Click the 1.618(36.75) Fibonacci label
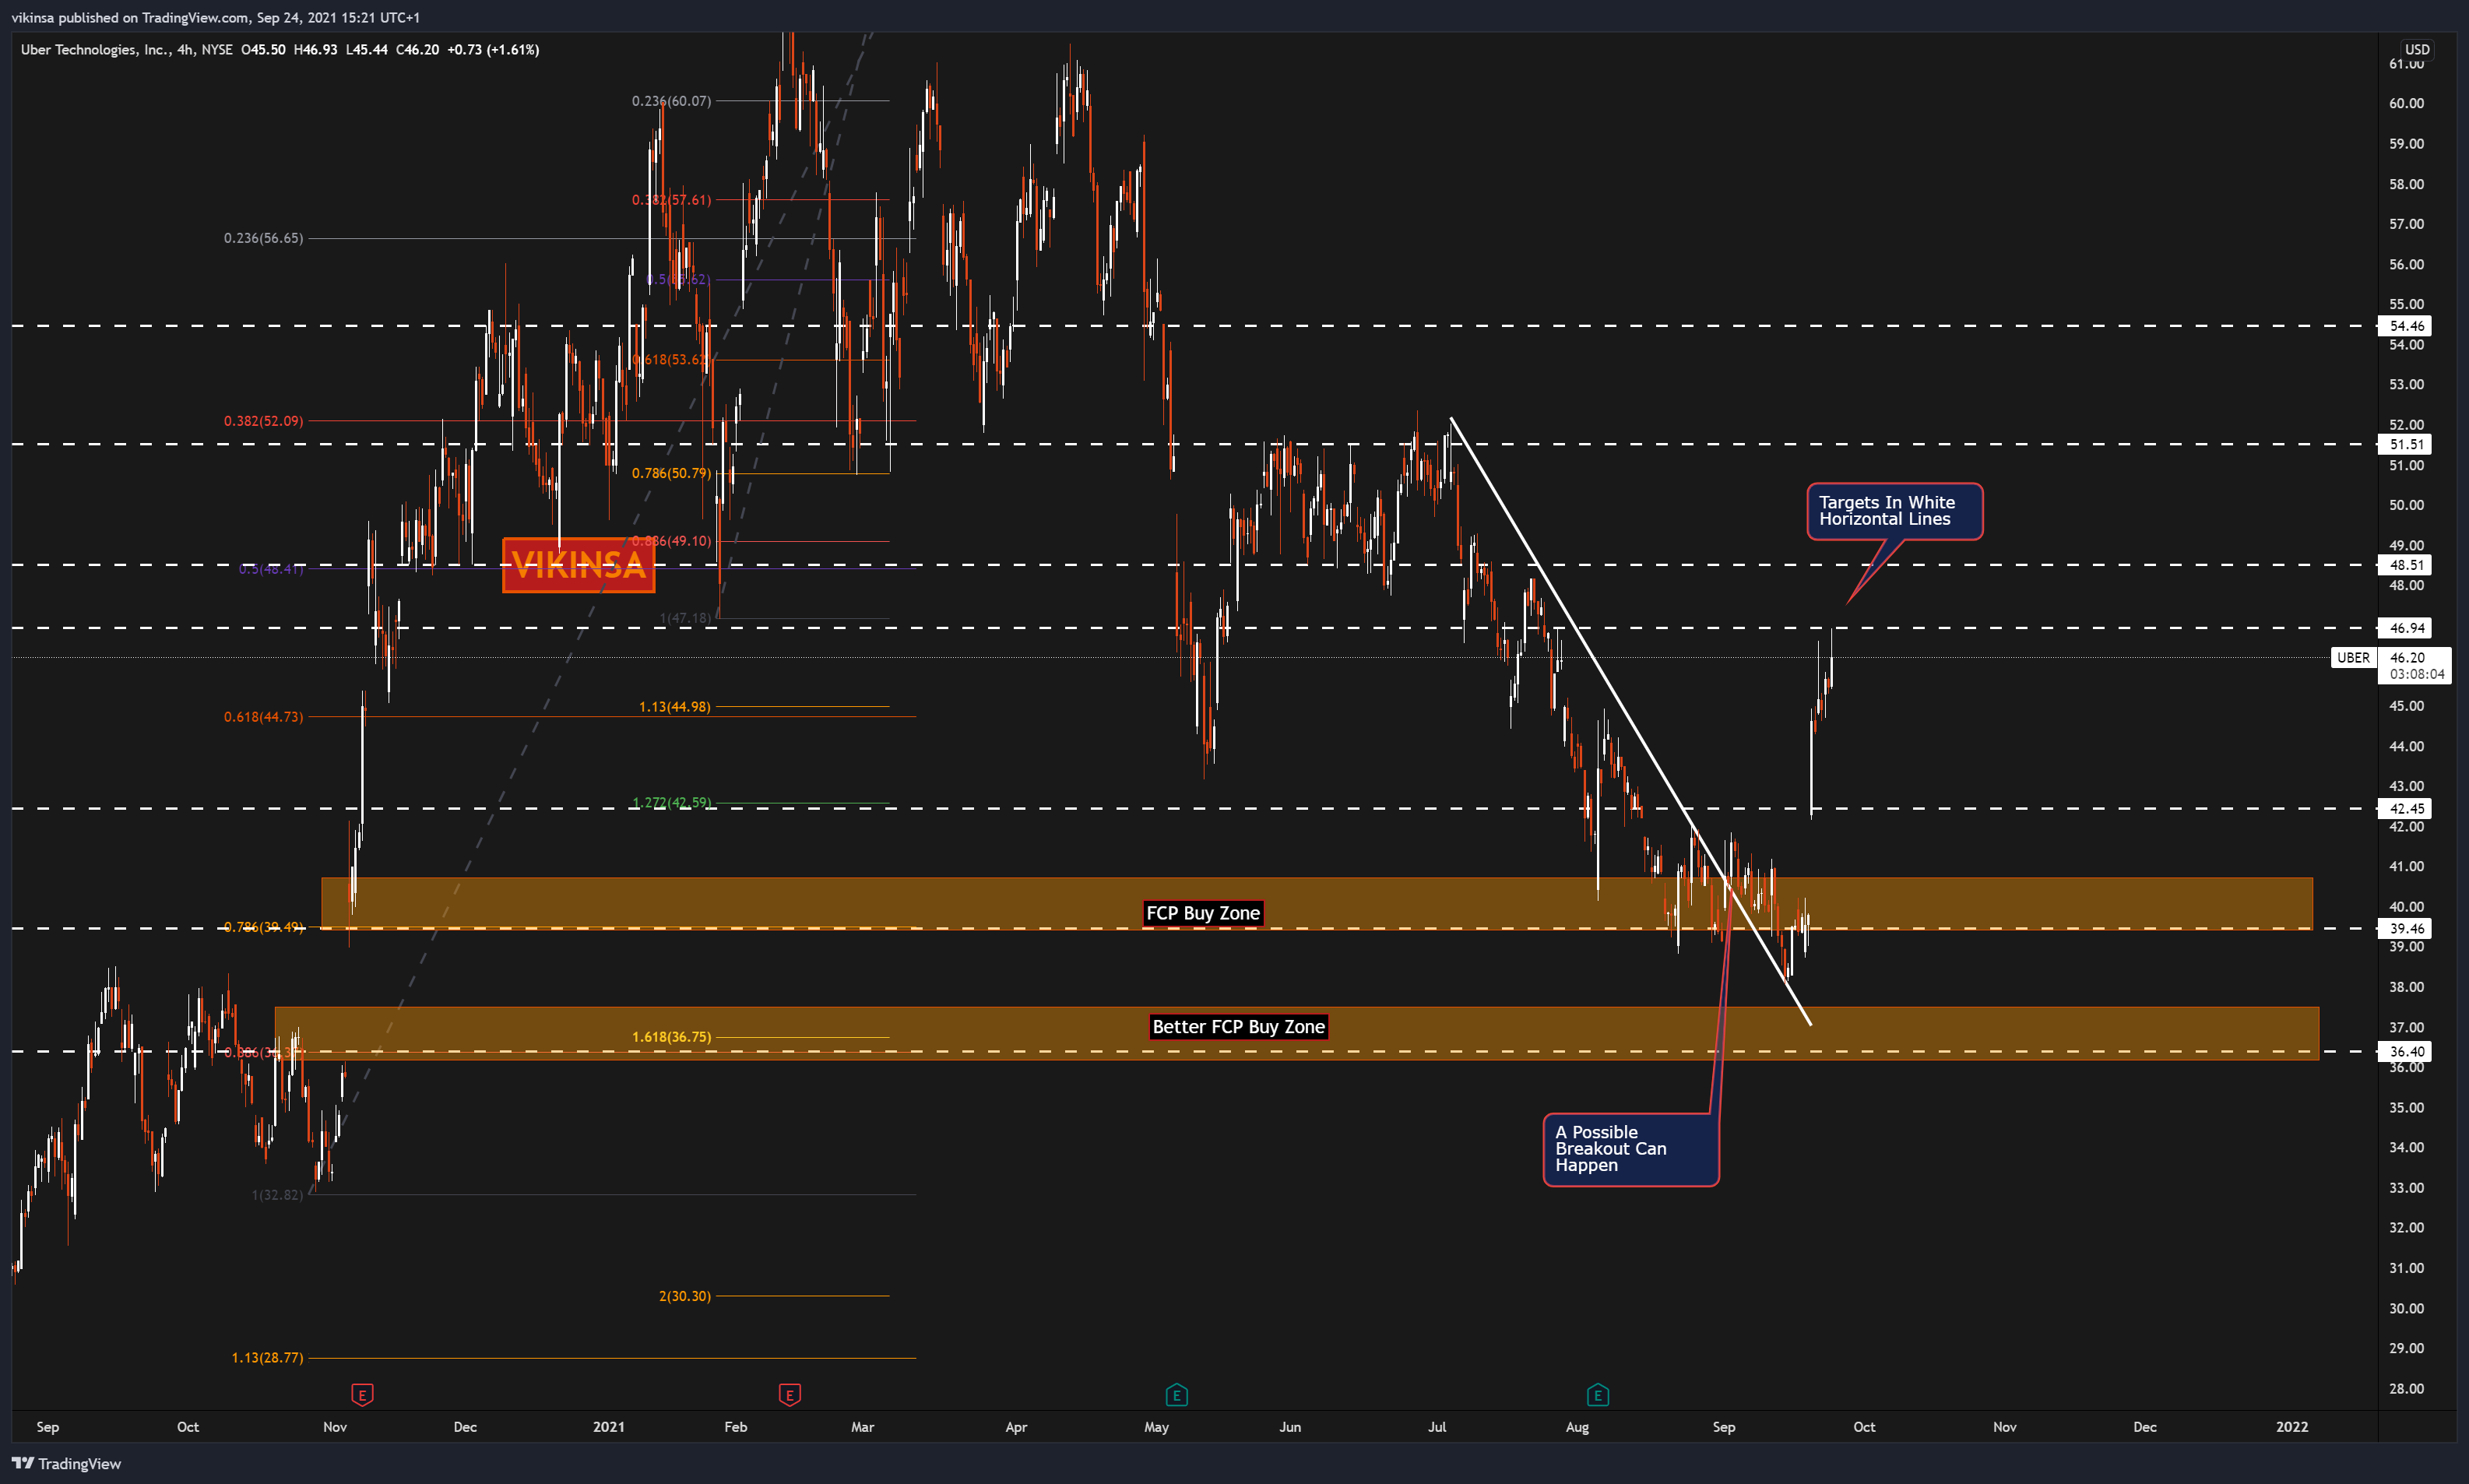 [671, 1037]
